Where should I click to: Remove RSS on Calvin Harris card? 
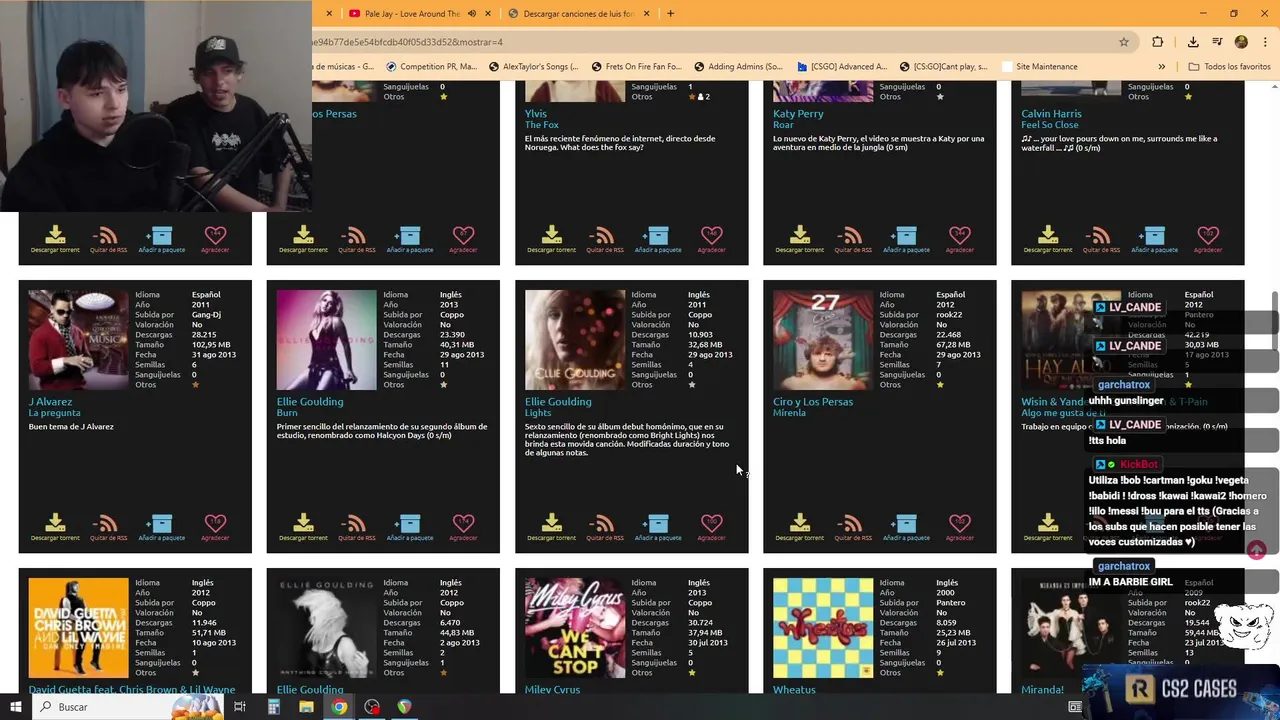[1100, 239]
